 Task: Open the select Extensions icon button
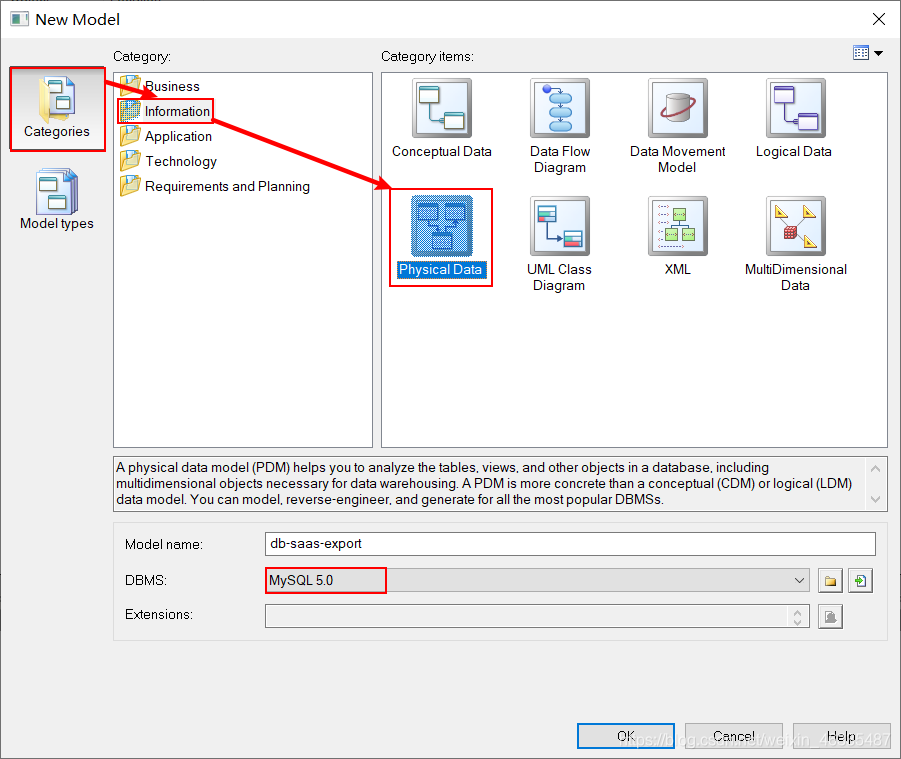click(830, 617)
